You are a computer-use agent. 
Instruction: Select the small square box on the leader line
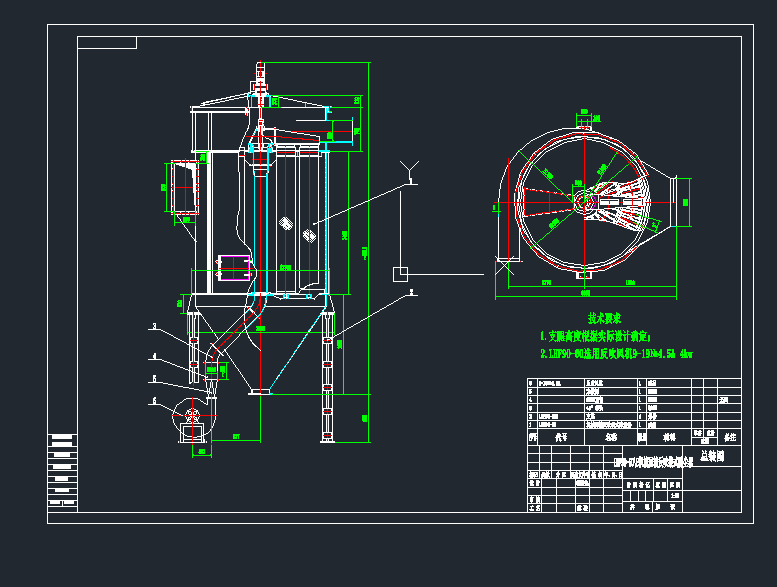click(x=399, y=272)
